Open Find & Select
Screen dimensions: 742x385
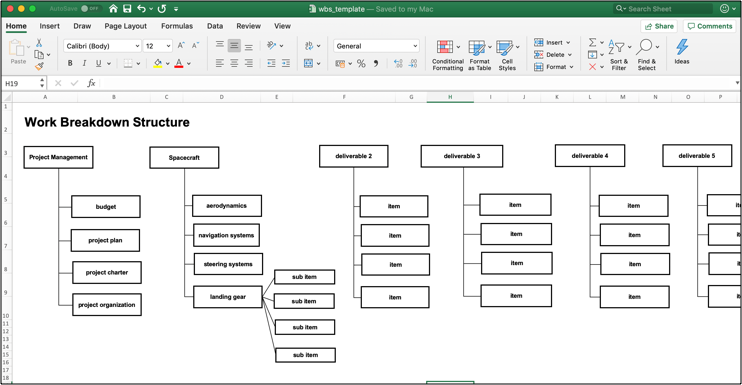(646, 55)
